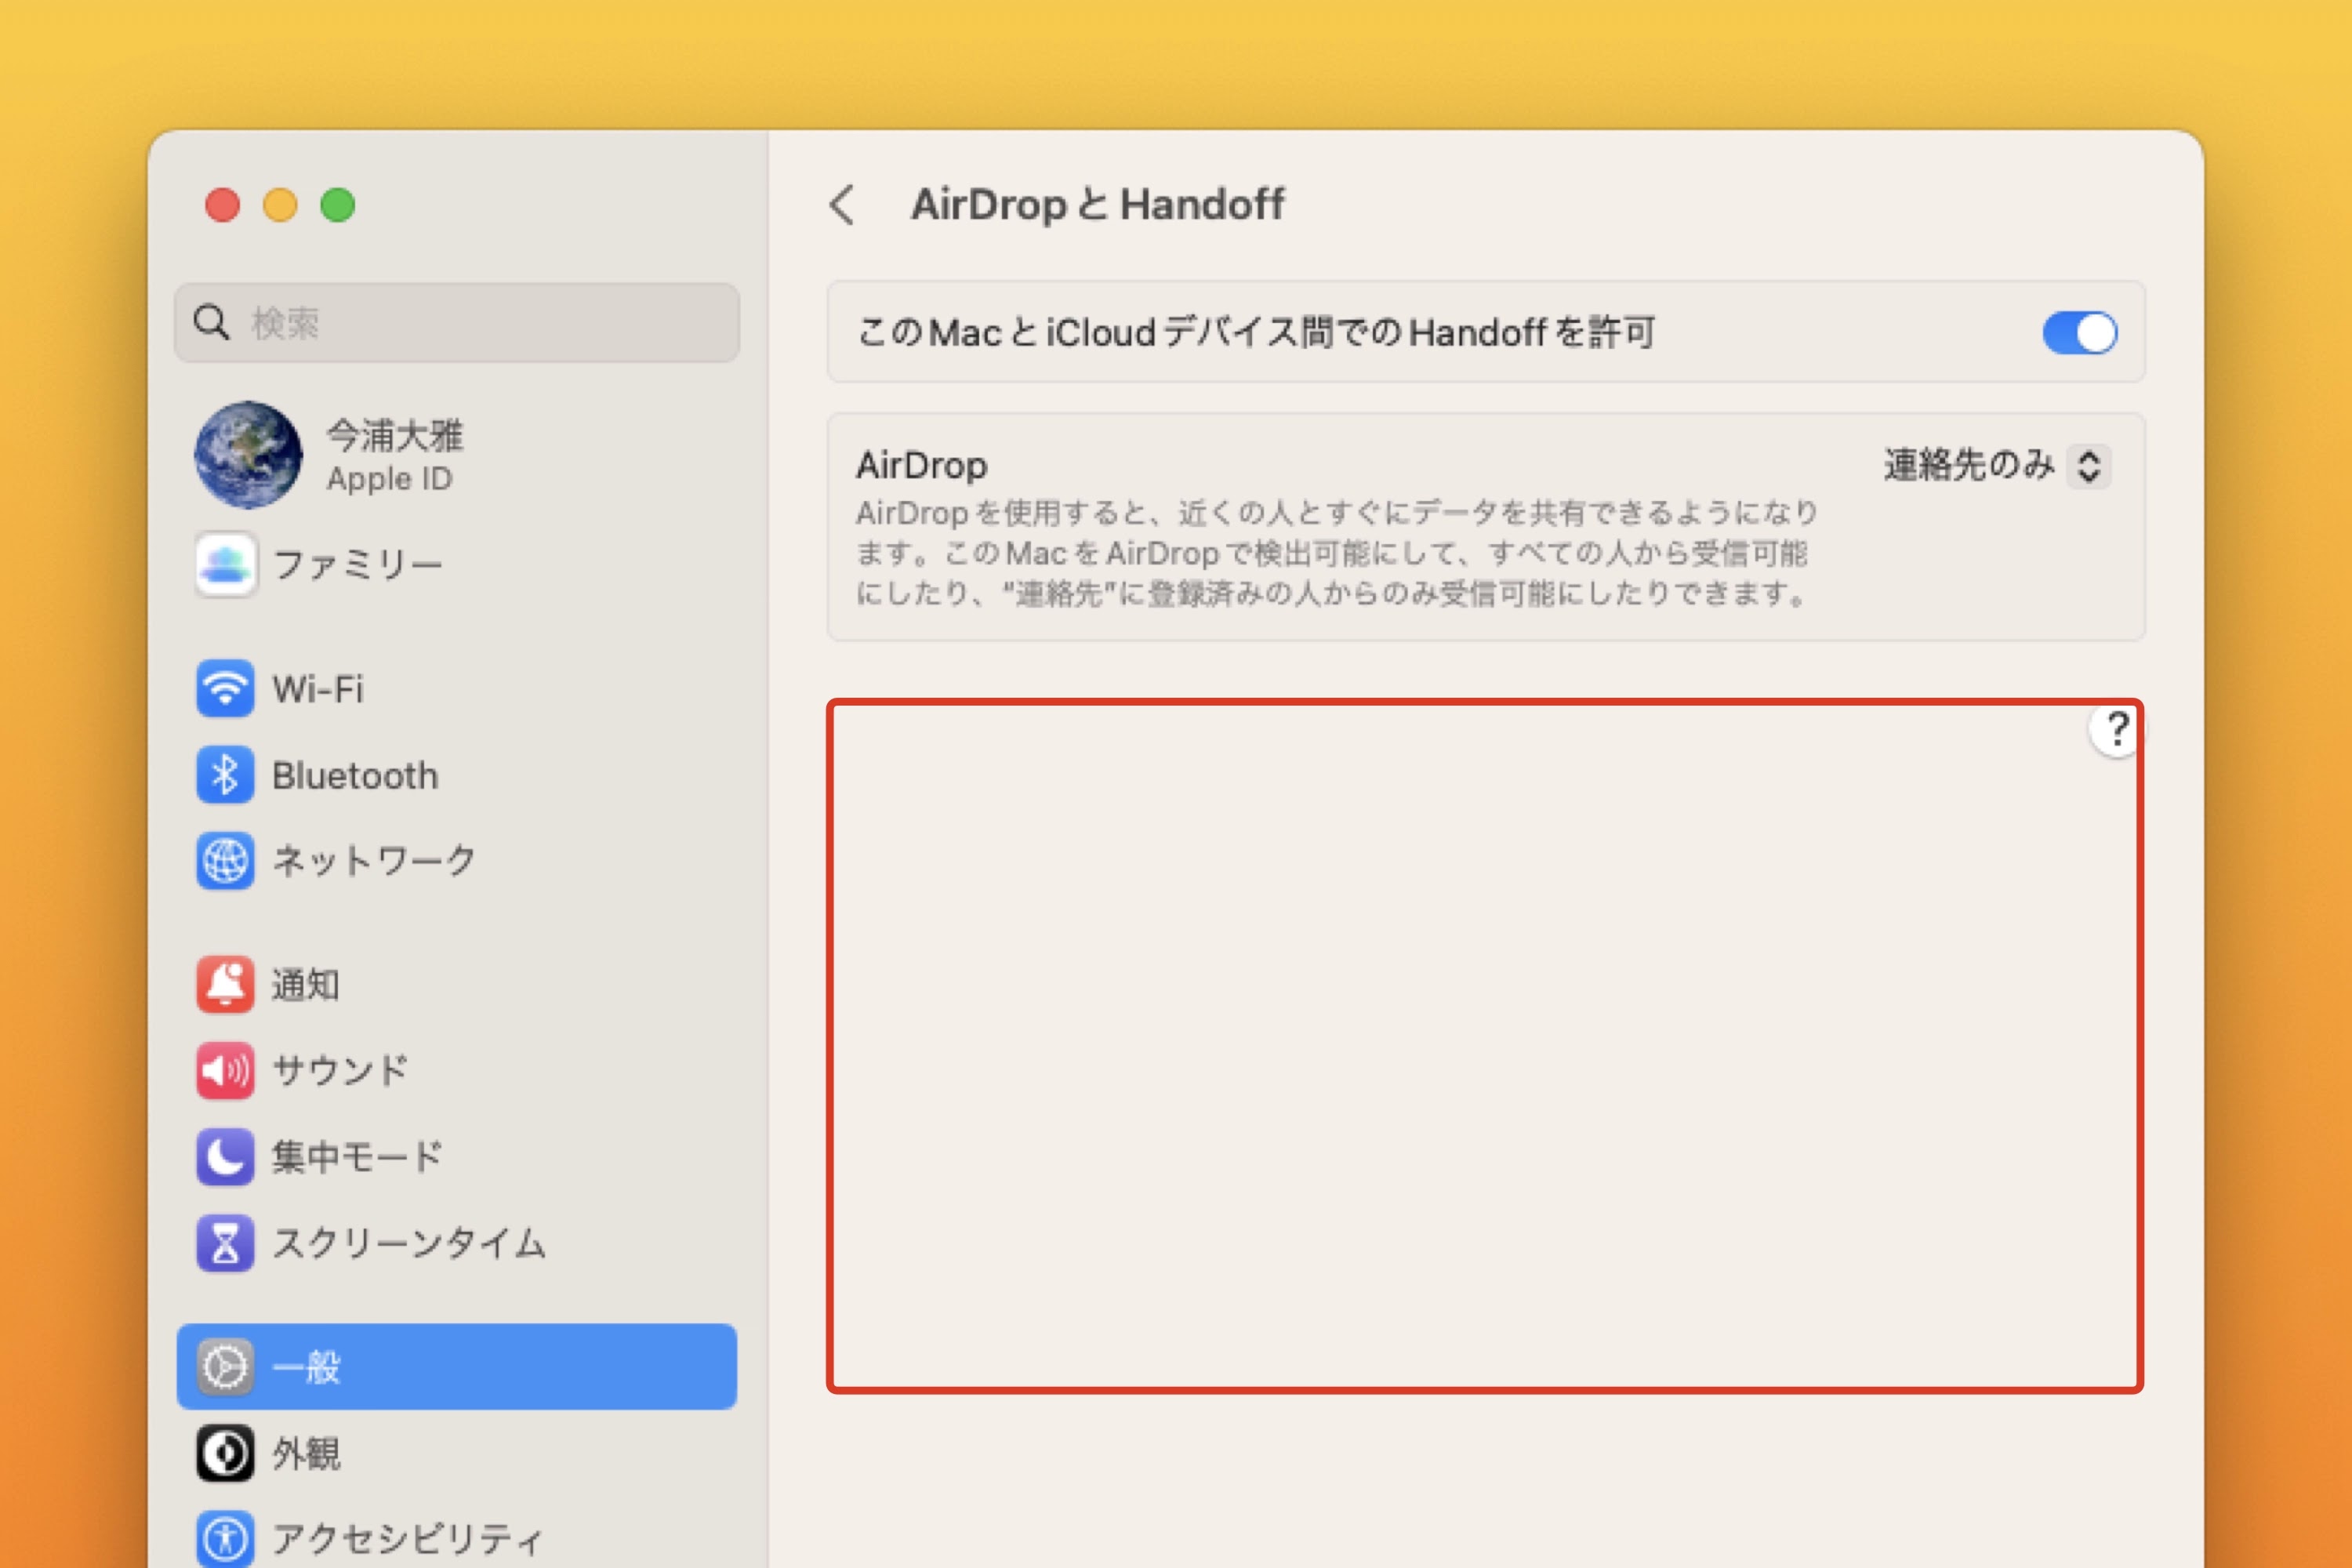
Task: Open the Apple ID profile picture
Action: pos(248,455)
